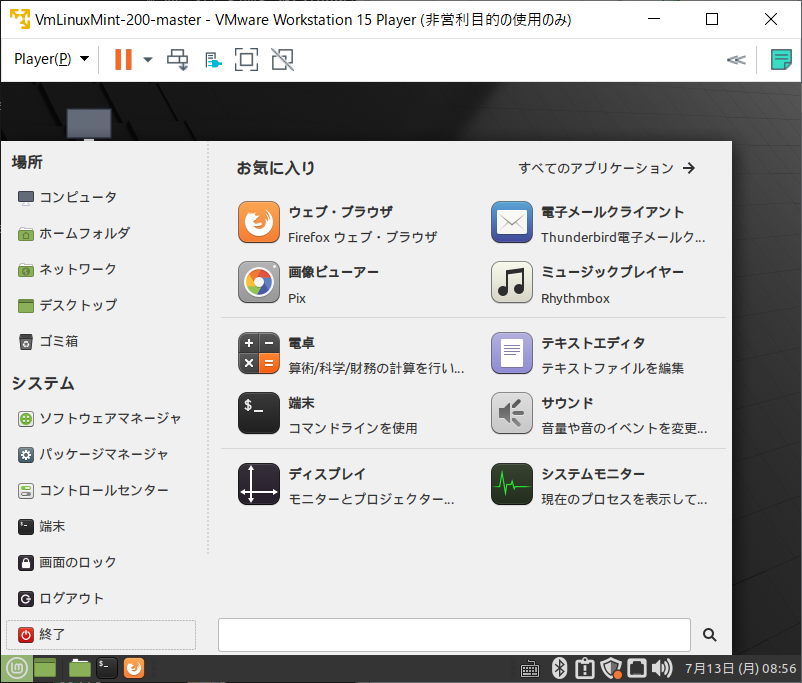The height and width of the screenshot is (683, 802).
Task: Open terminal launcher on panel
Action: coord(107,668)
